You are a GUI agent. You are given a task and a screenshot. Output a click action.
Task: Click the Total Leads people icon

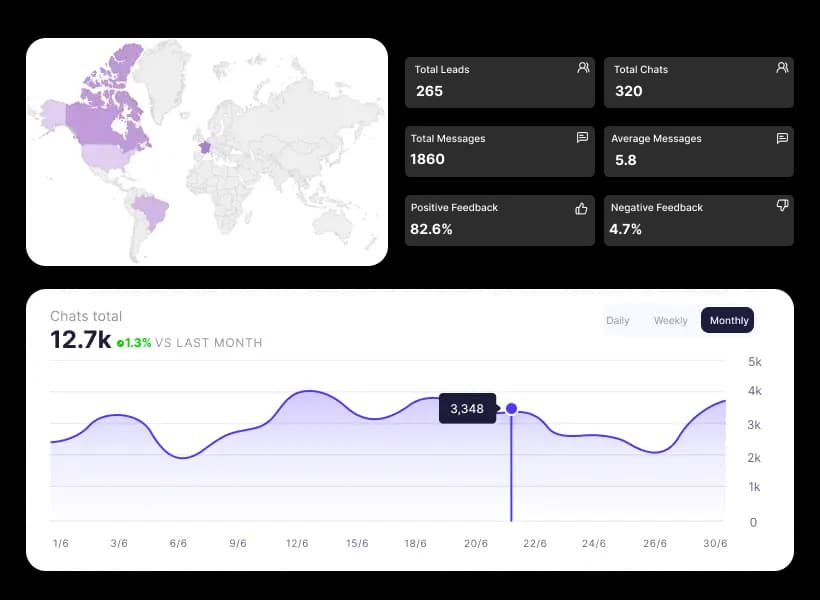[583, 68]
